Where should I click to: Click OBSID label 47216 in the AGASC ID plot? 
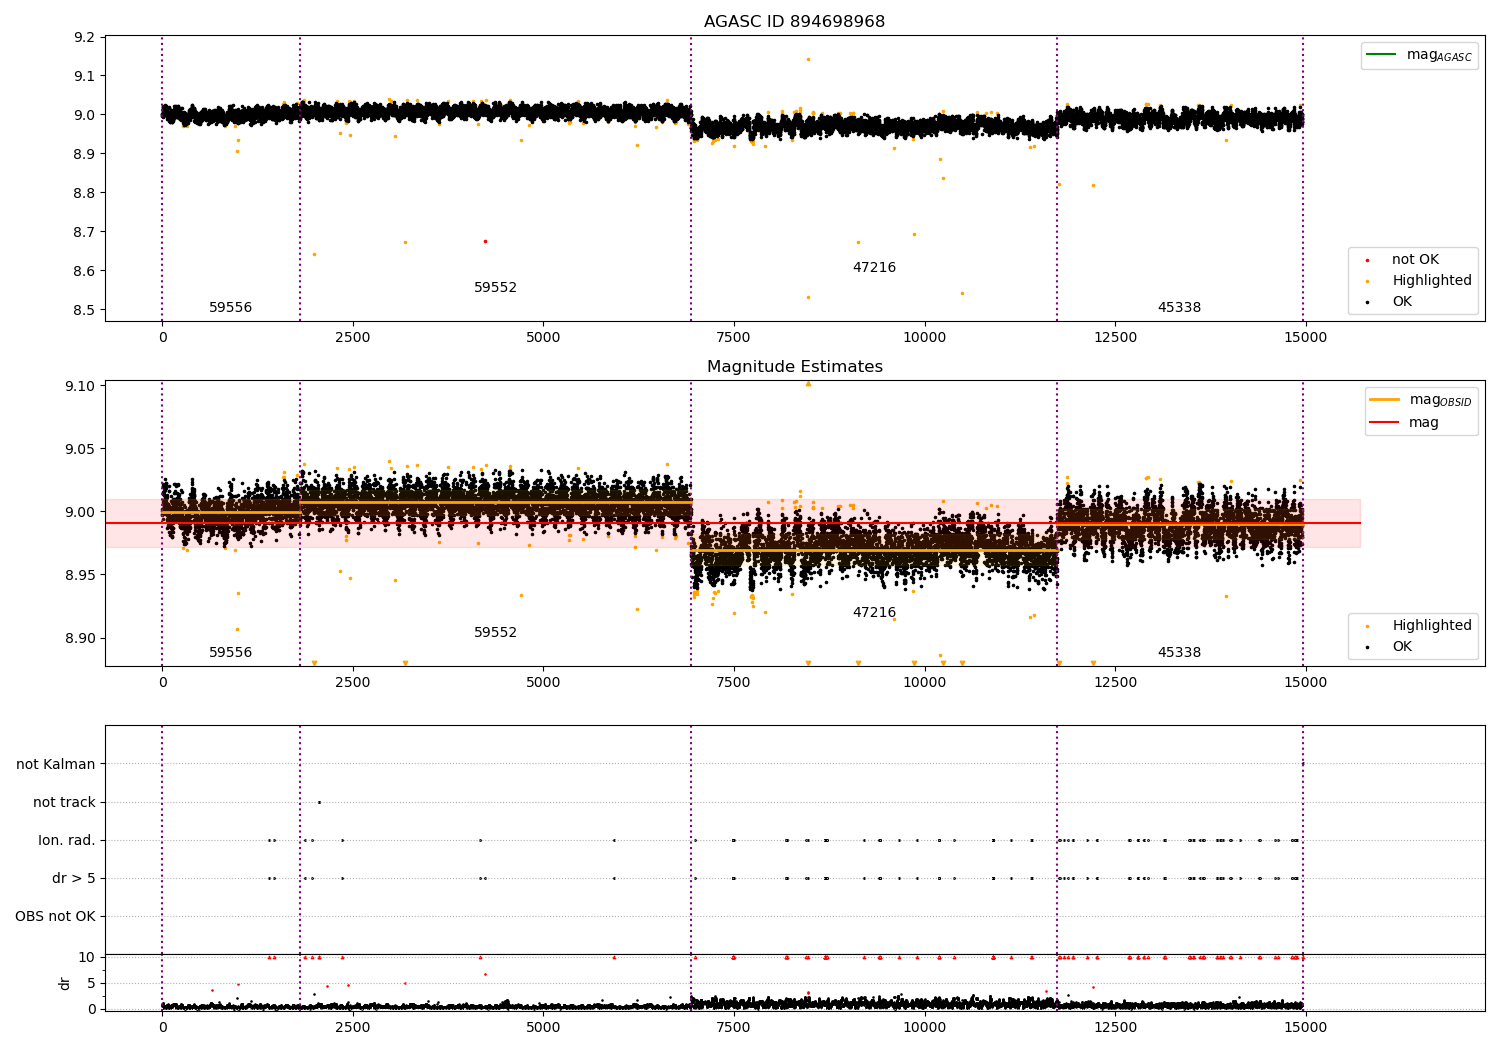click(x=874, y=267)
